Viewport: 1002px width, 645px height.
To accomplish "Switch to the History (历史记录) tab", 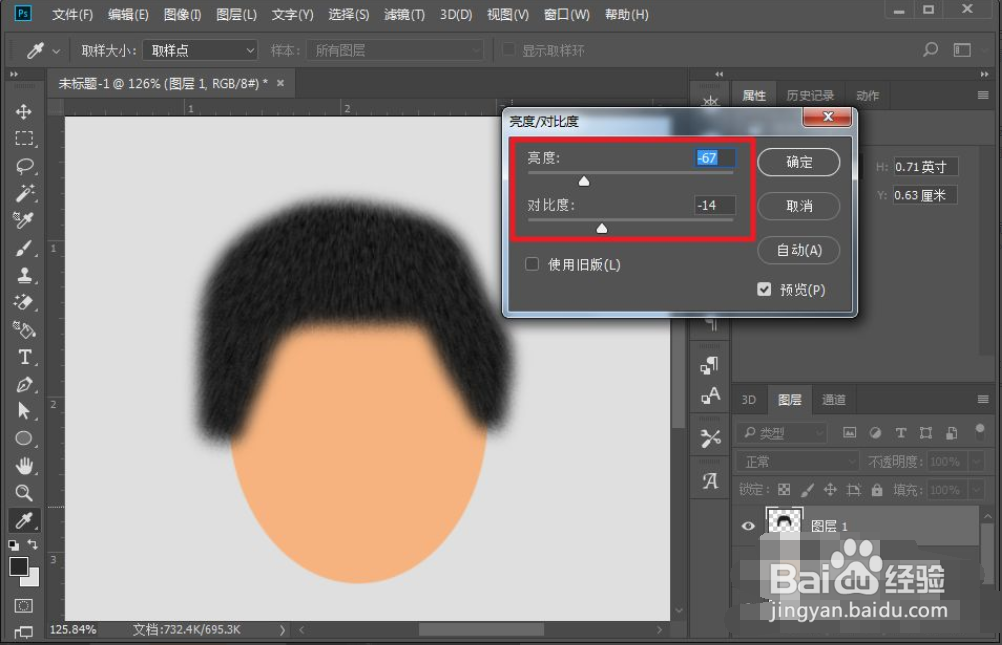I will (810, 95).
